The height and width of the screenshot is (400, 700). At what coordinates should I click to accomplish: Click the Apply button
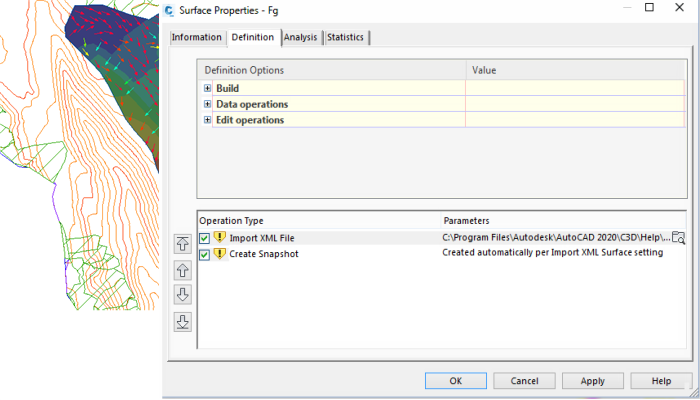point(592,381)
